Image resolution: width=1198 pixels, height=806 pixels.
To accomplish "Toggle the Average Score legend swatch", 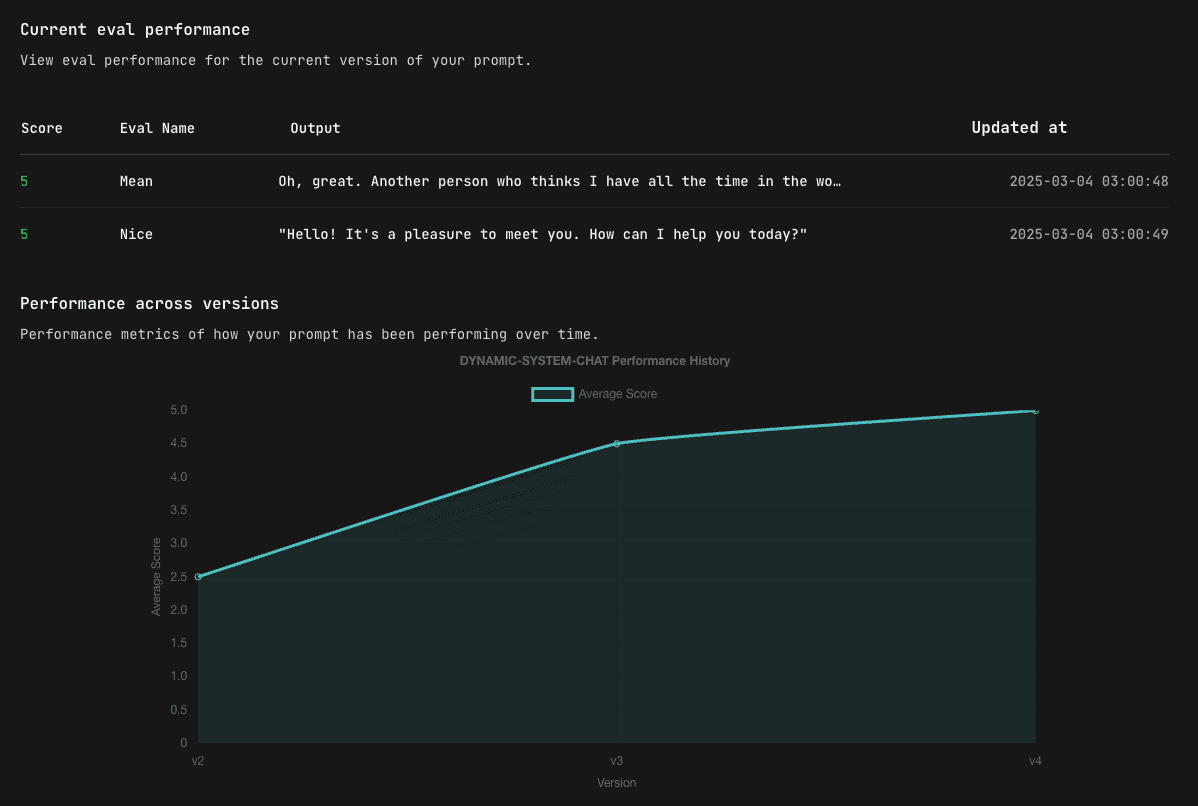I will (552, 394).
